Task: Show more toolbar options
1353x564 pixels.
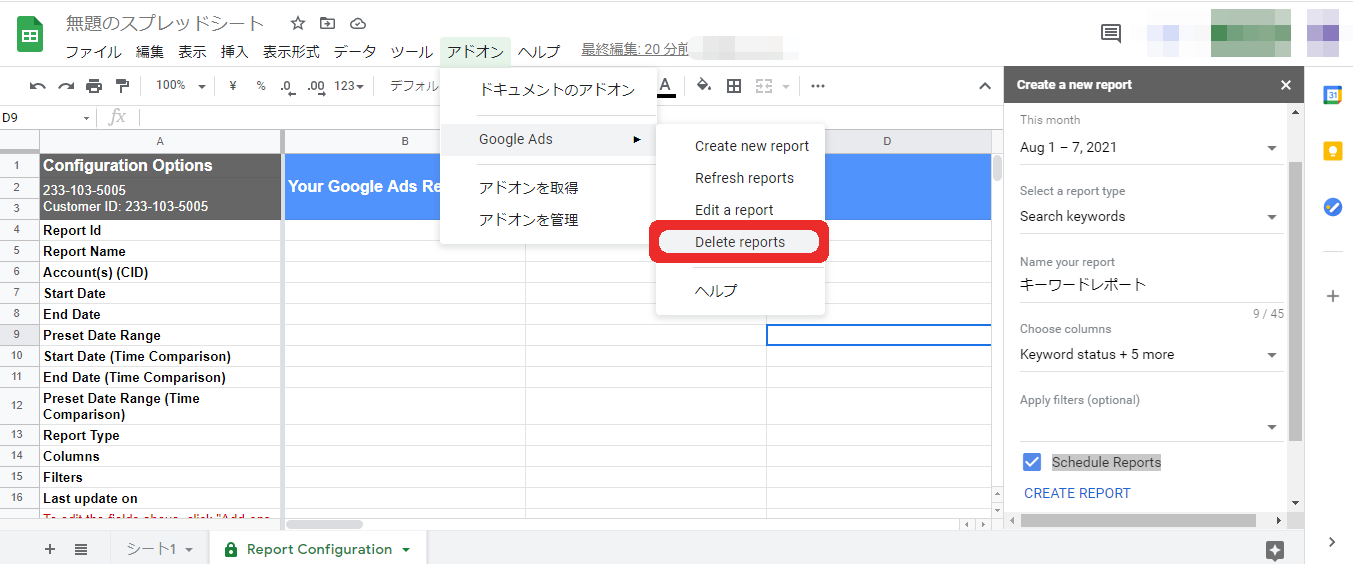Action: 818,86
